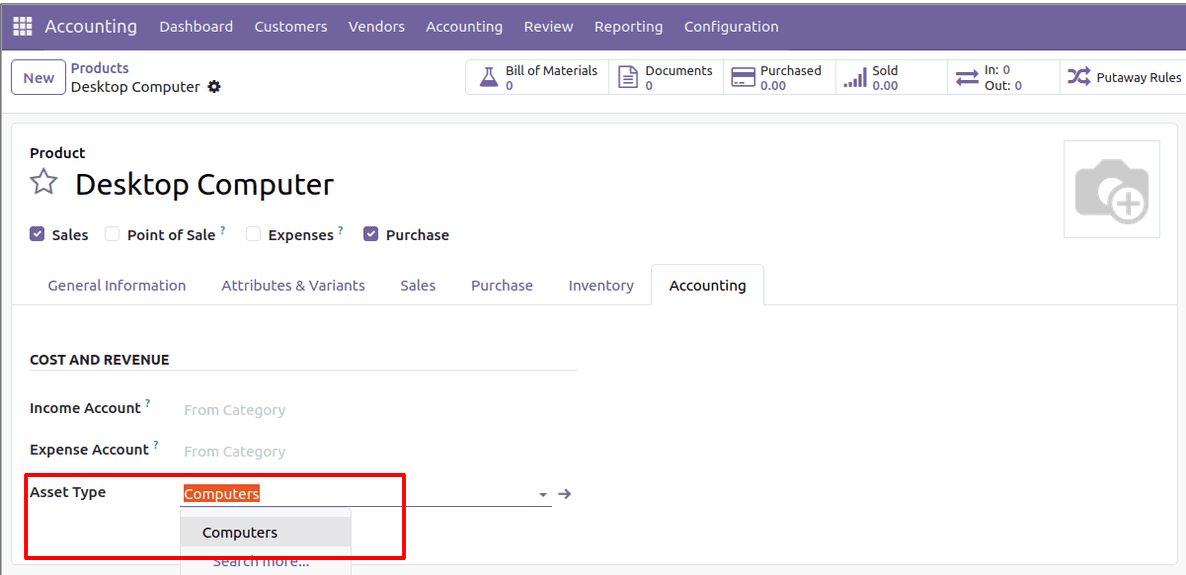Expand the Asset Type dropdown arrow
This screenshot has height=575, width=1186.
[x=543, y=495]
